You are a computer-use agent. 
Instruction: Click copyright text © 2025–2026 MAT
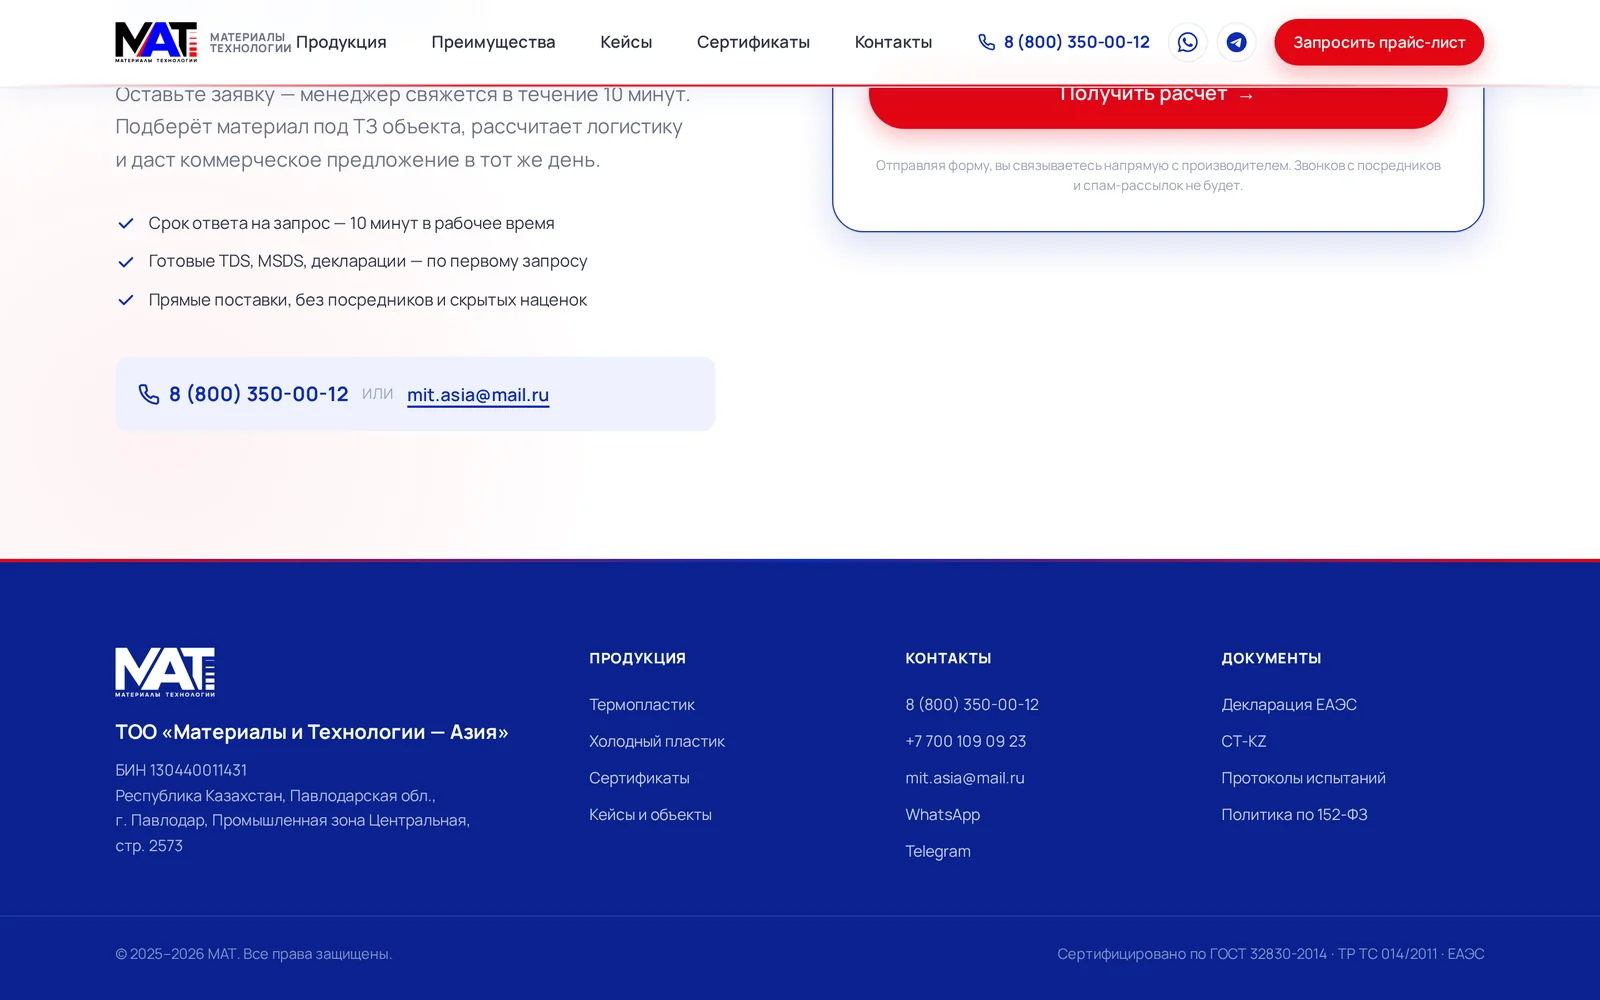pos(253,954)
